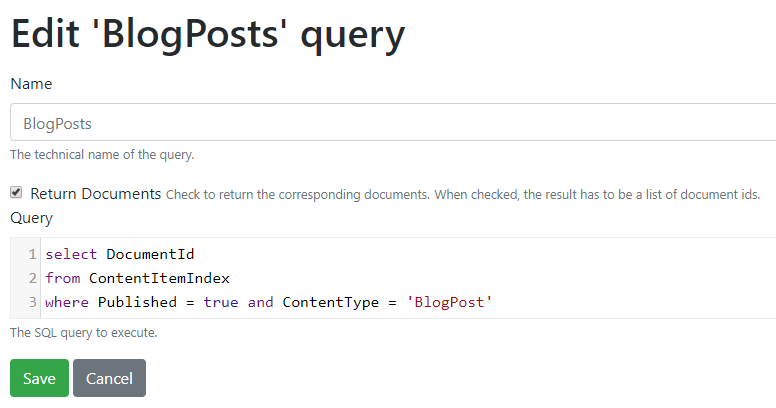Click the 'and' keyword in the query
This screenshot has width=776, height=408.
pos(260,302)
